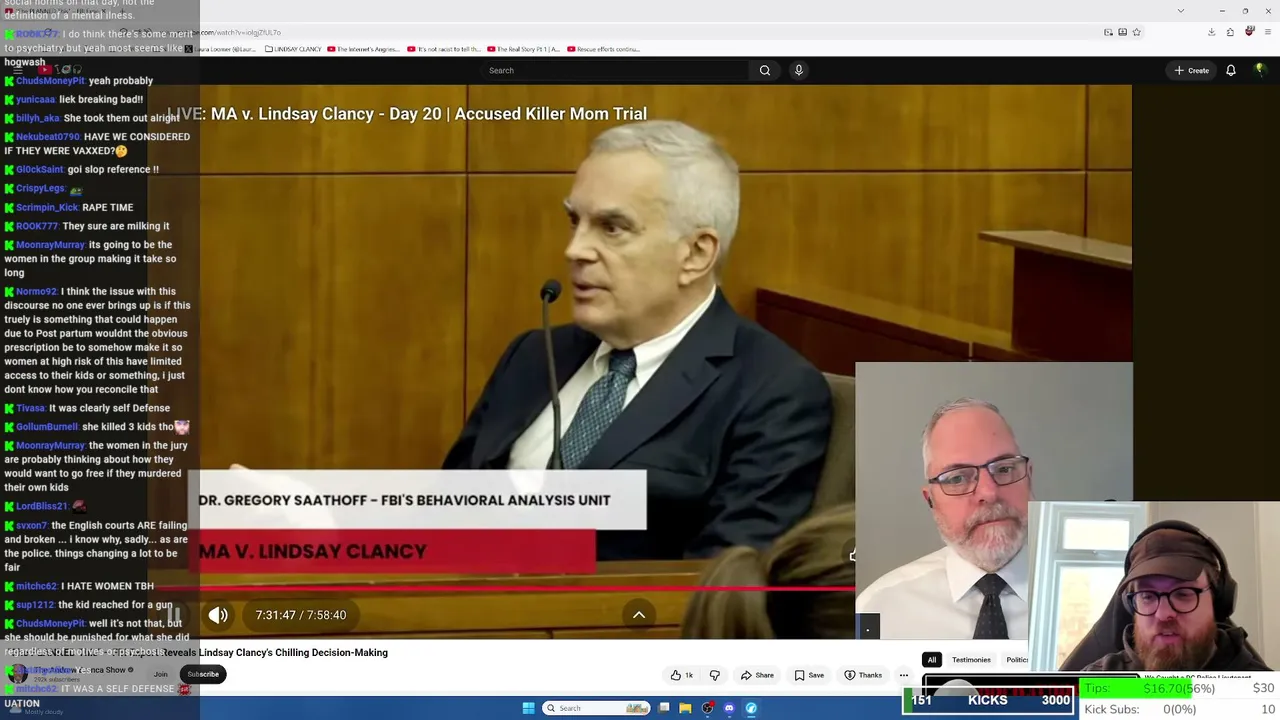Click the Subscribe button
Screen dimensions: 1280x720
click(203, 674)
